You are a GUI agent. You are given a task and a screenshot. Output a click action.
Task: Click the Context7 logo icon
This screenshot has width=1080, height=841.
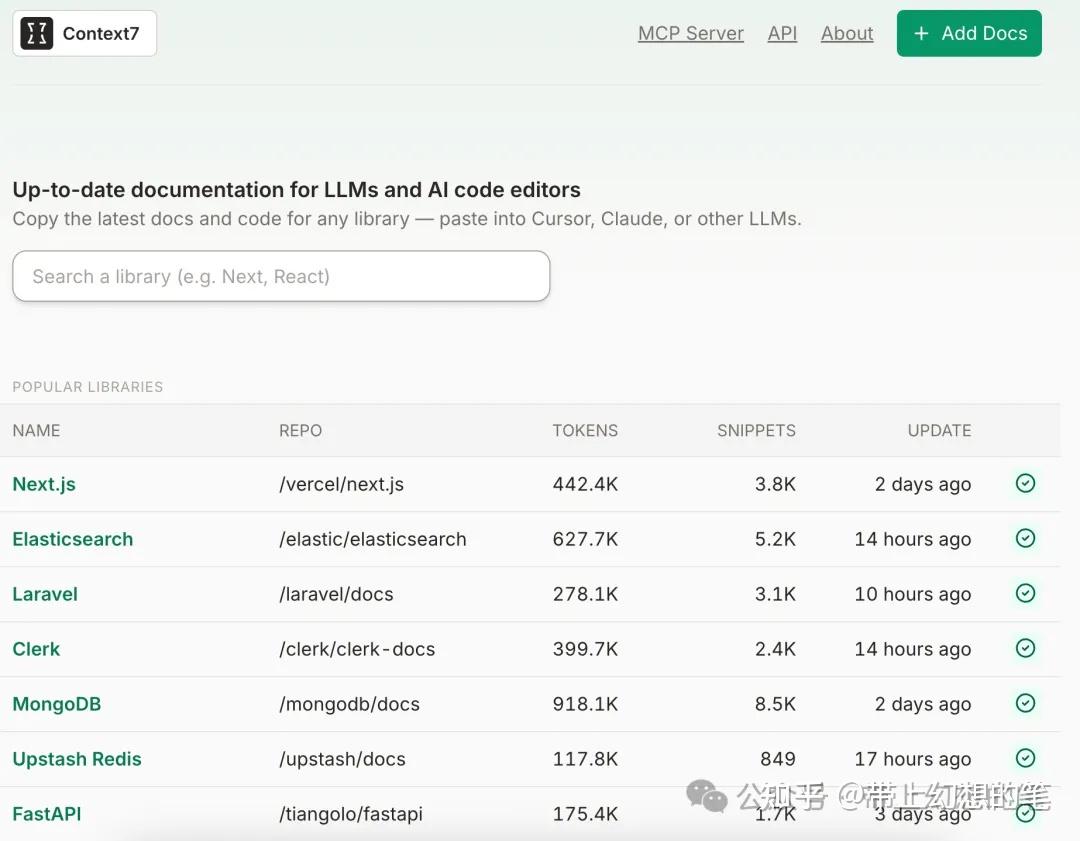click(x=37, y=33)
